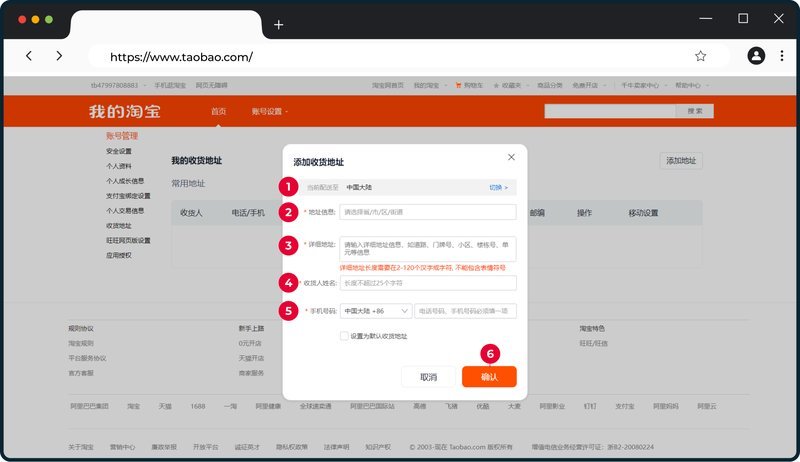Click the 支付宝 footer link
This screenshot has height=462, width=800.
pos(624,406)
